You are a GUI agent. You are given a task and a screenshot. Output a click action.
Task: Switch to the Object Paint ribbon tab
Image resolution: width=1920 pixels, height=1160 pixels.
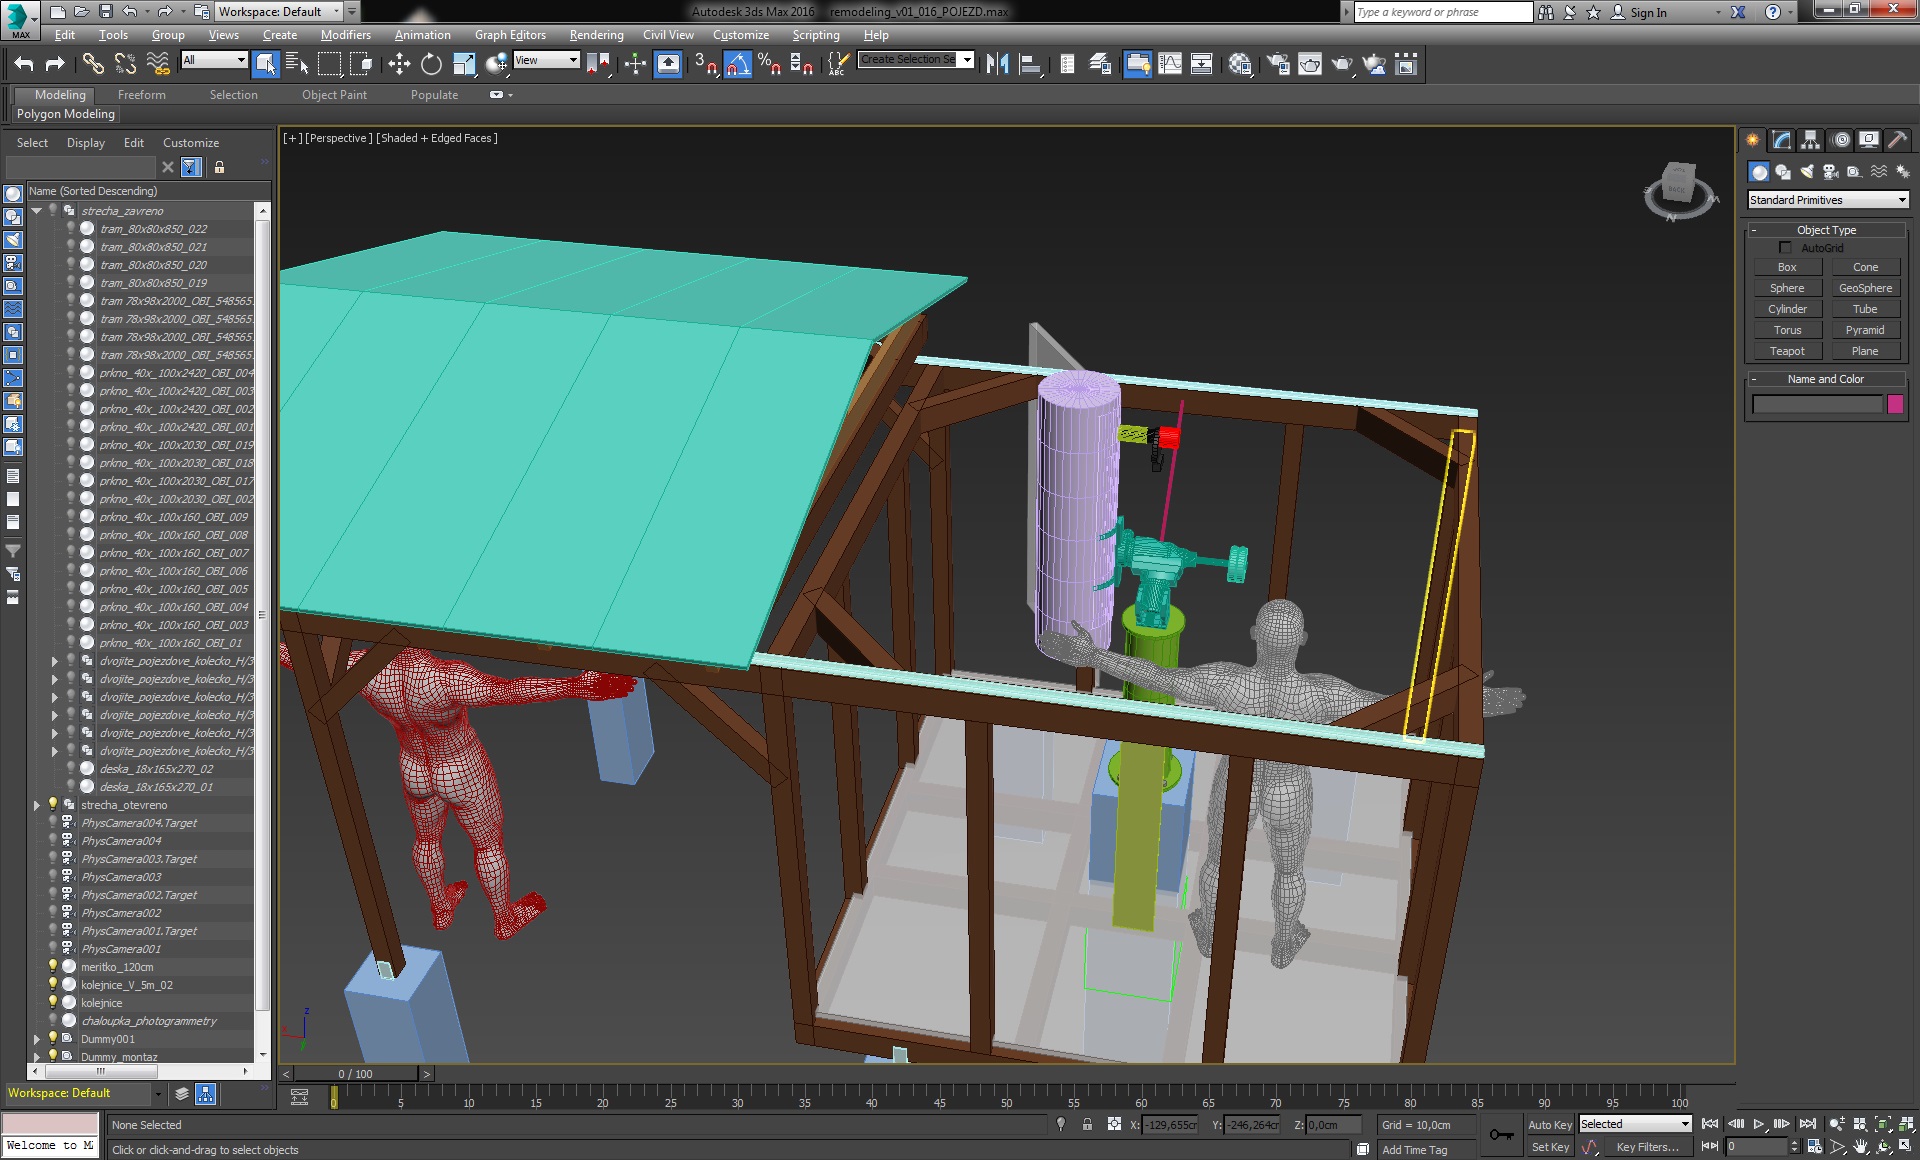(335, 95)
